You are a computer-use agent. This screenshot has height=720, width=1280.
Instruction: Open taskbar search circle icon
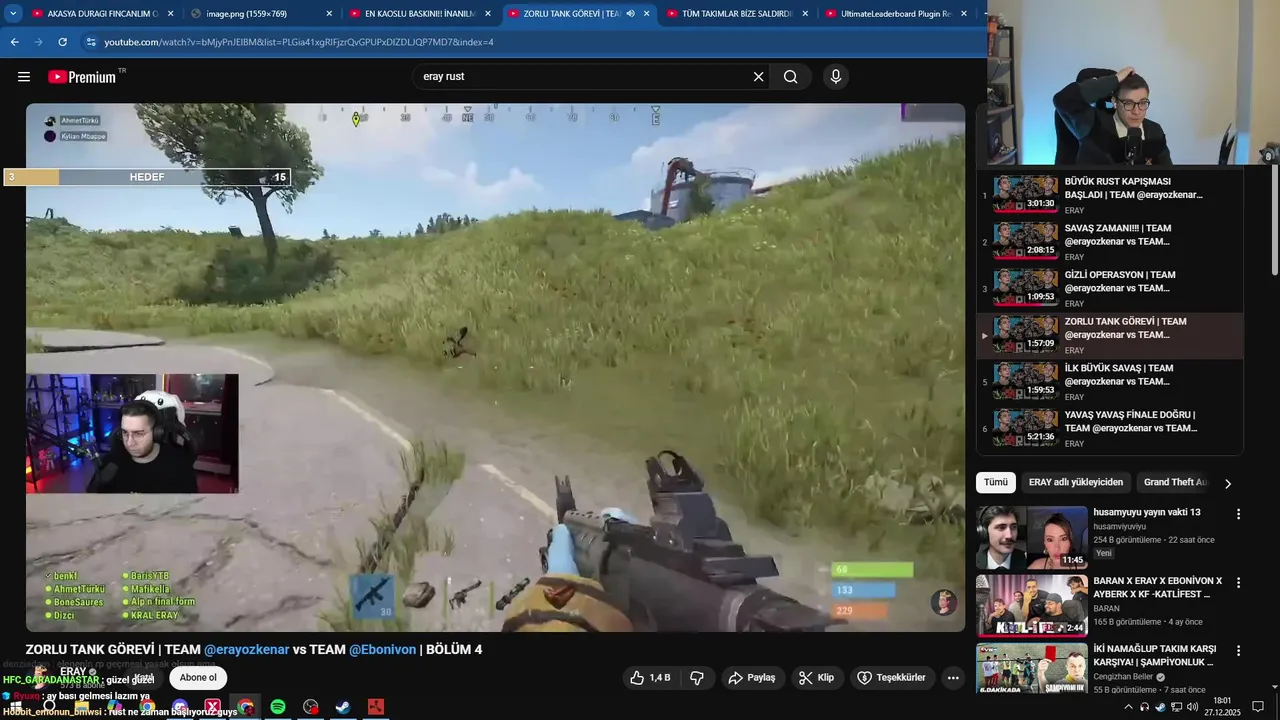point(48,707)
